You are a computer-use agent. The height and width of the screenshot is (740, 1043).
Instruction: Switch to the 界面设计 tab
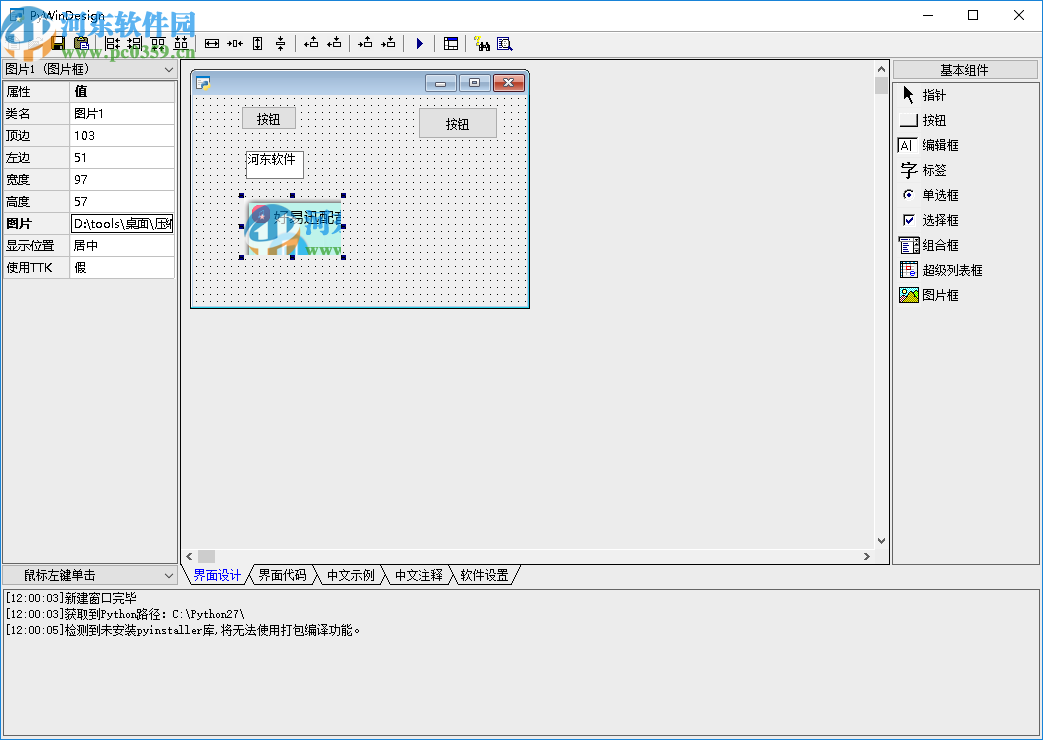click(217, 575)
